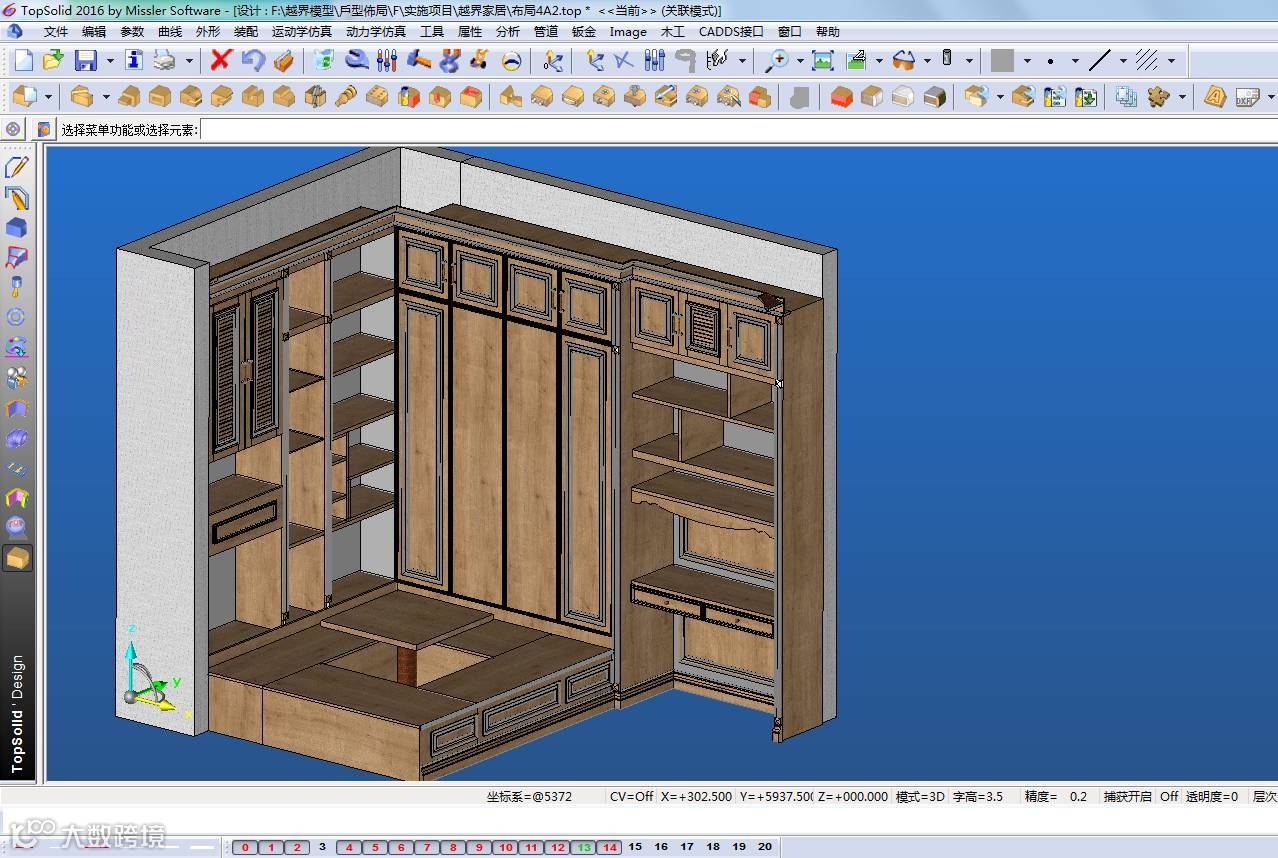Open the 装配 menu
1278x858 pixels.
246,31
